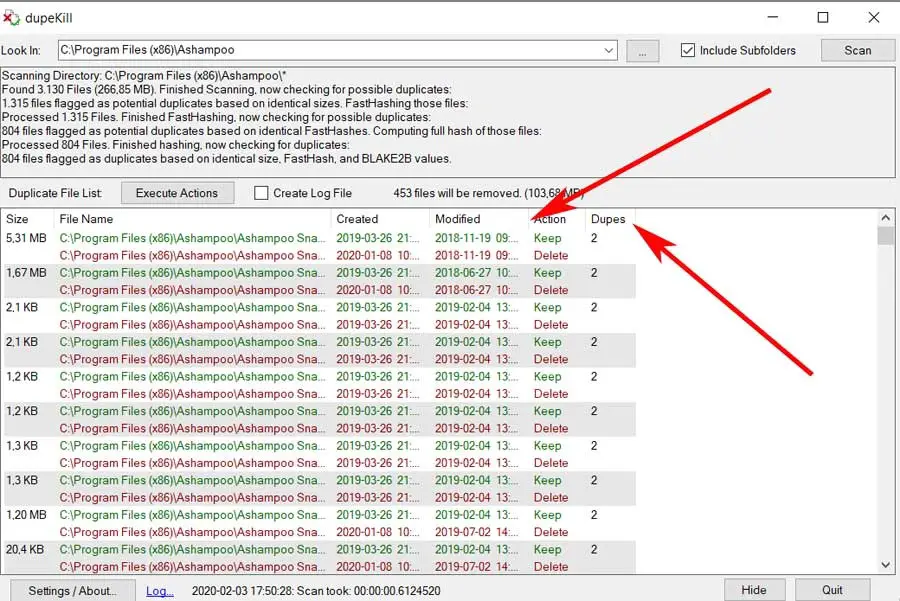Image resolution: width=900 pixels, height=601 pixels.
Task: Open the browse folder button with three dots
Action: [642, 51]
